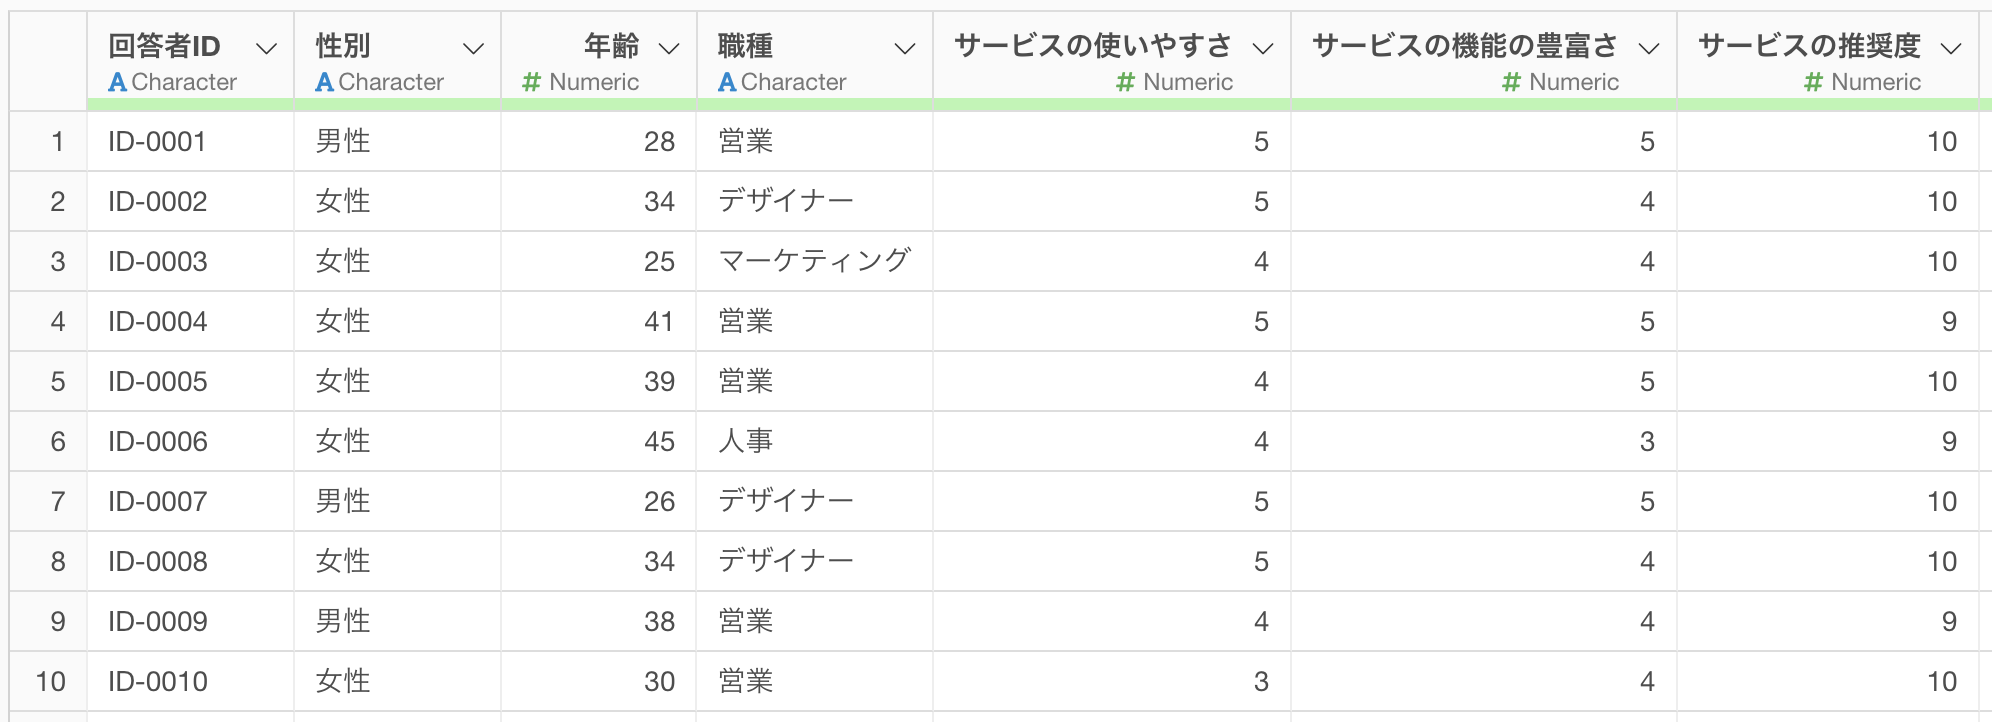The image size is (1992, 722).
Task: Select the ID-0001 cell
Action: click(190, 141)
